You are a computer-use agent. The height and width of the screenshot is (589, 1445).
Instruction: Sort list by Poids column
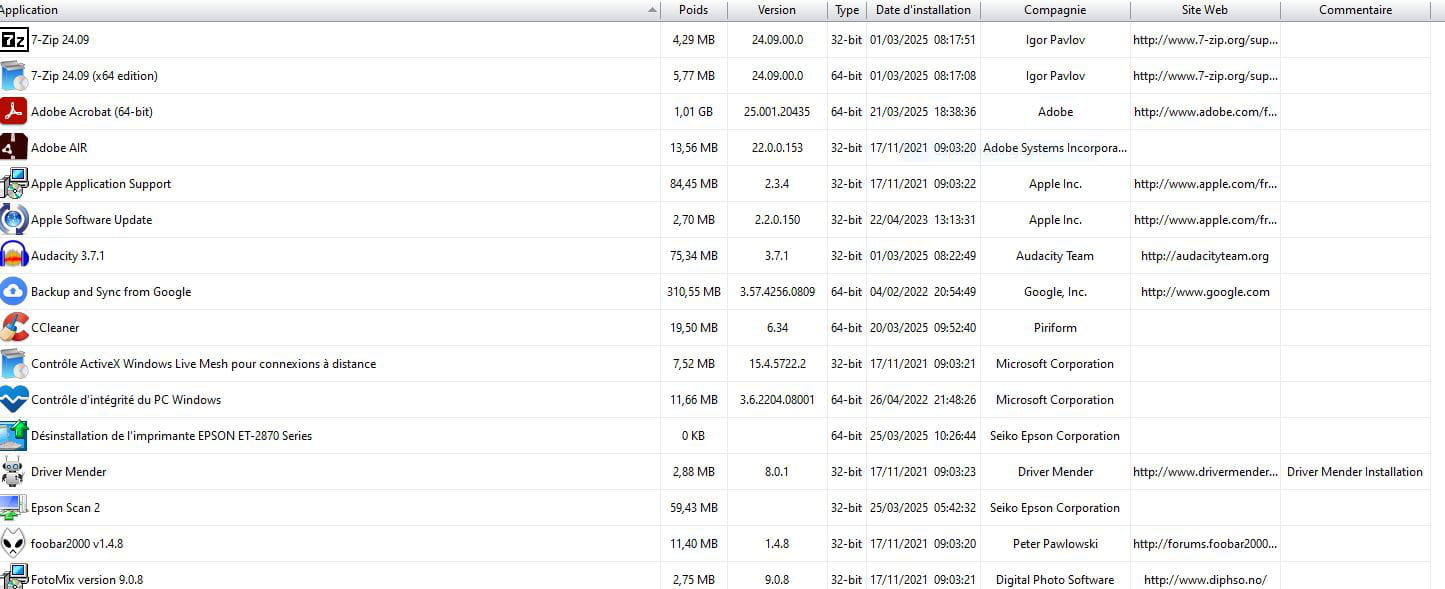tap(693, 10)
